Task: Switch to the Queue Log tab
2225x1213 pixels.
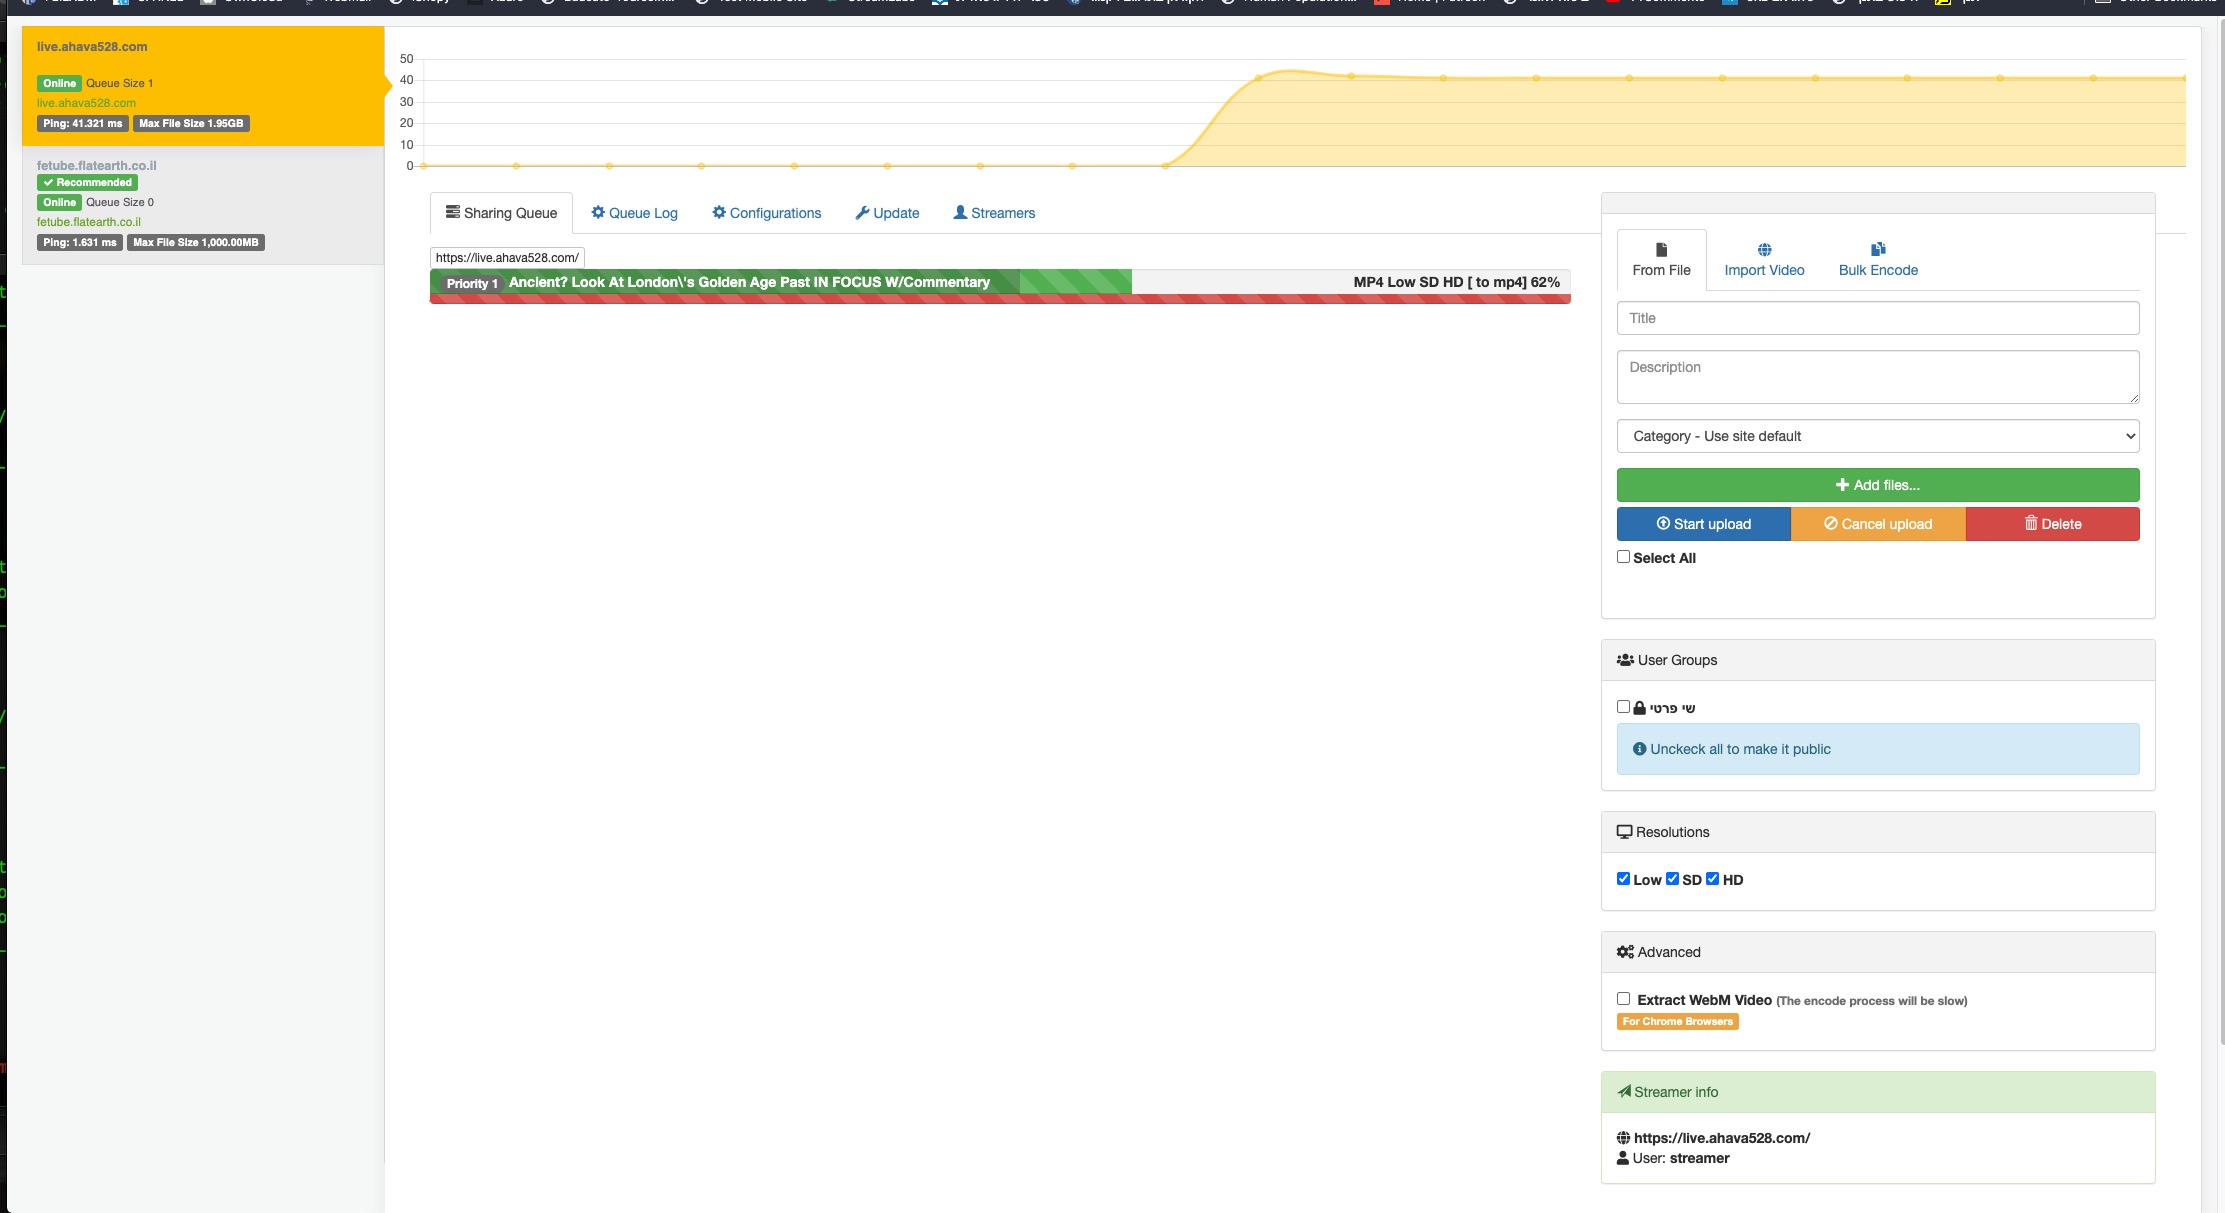Action: 634,213
